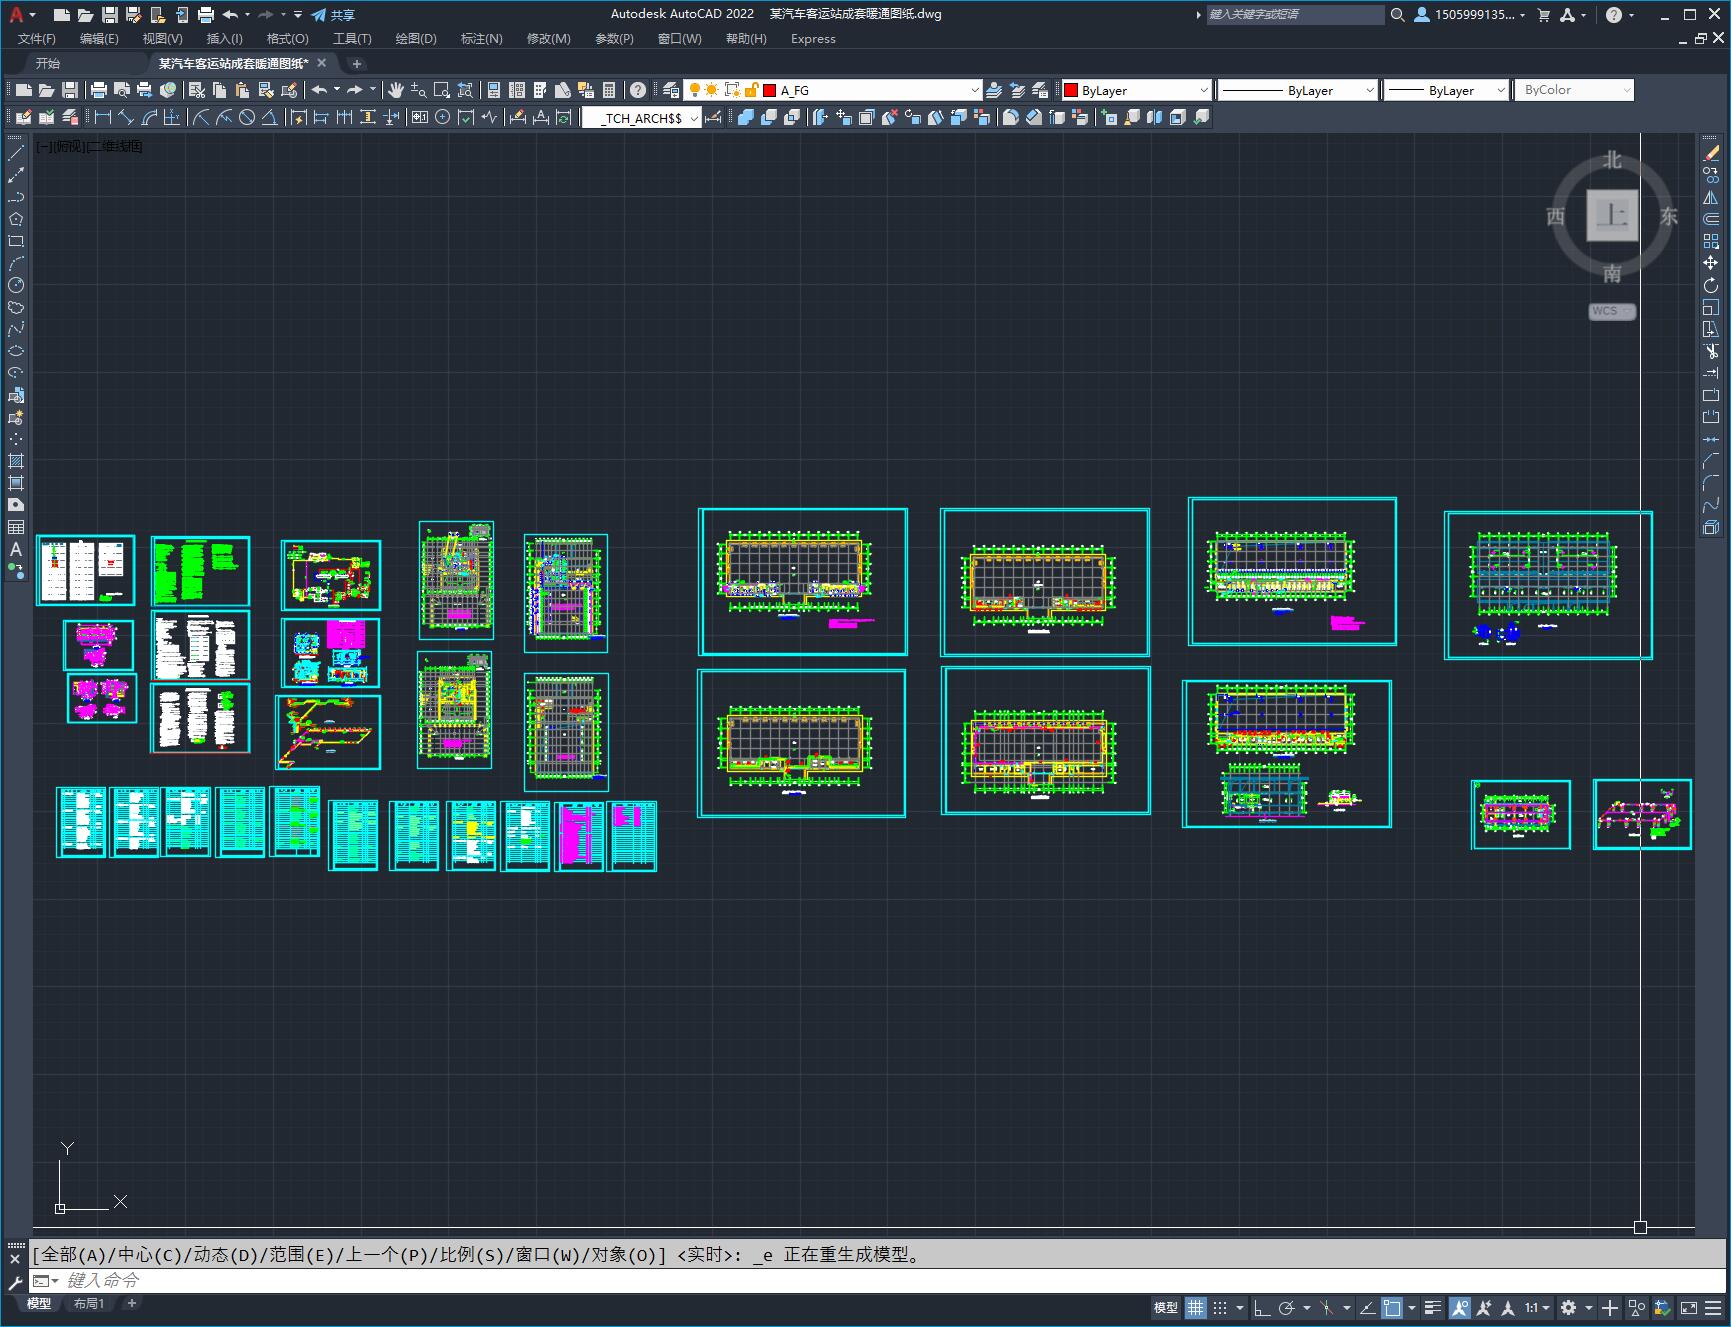Toggle grid display in status bar
The width and height of the screenshot is (1731, 1327).
pyautogui.click(x=1196, y=1307)
